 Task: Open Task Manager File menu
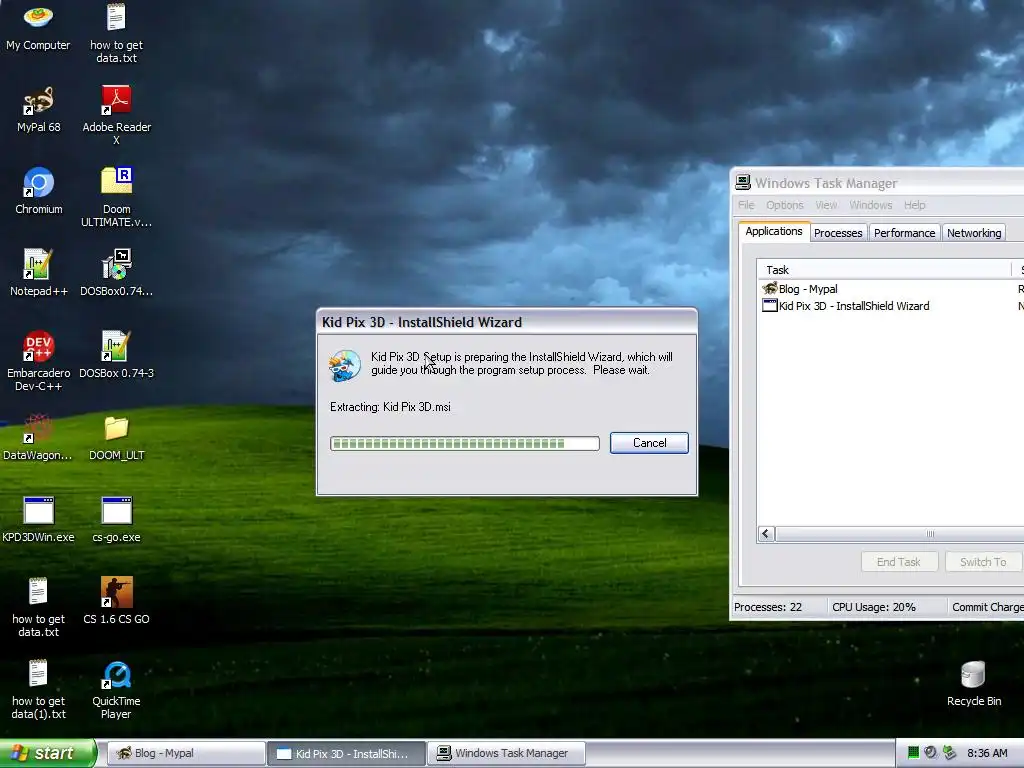pos(746,205)
